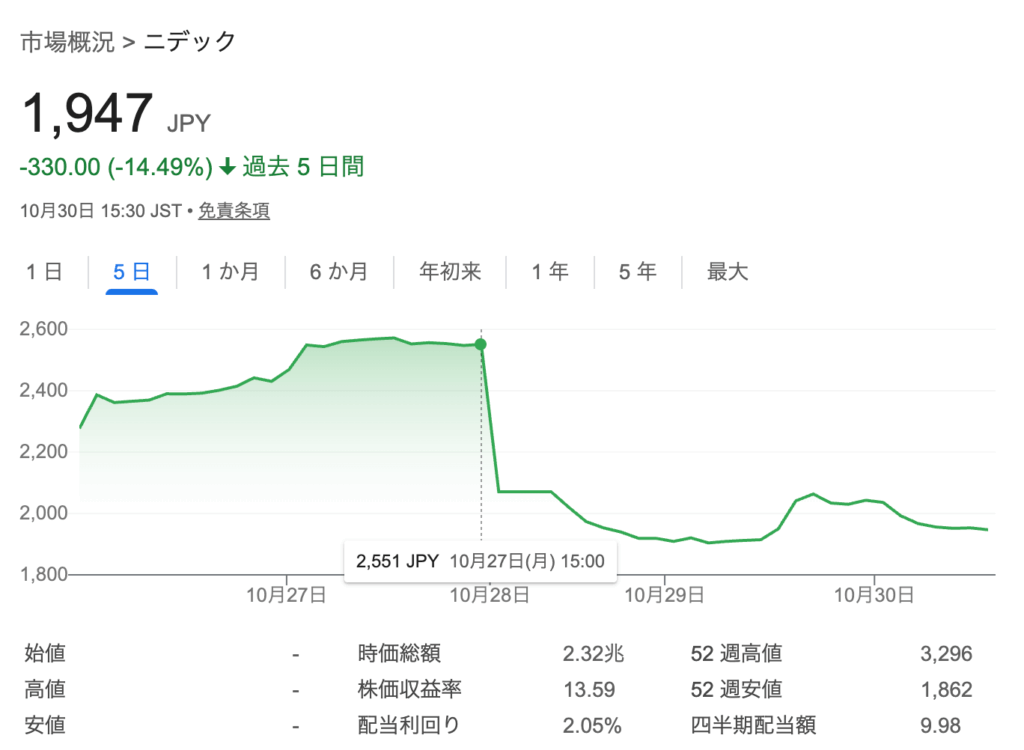Click the 時価総額 market cap label

tap(399, 655)
